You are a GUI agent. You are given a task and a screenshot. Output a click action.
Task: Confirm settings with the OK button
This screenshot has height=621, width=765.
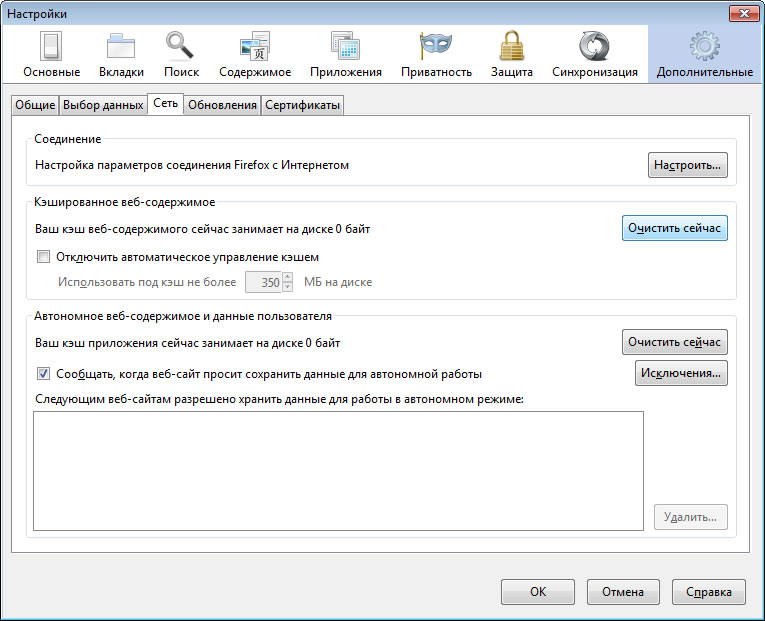pyautogui.click(x=538, y=592)
